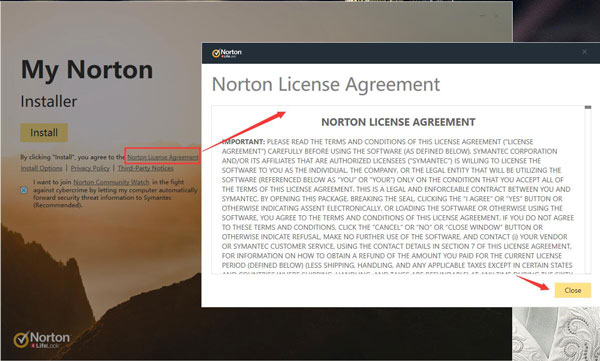Viewport: 600px width, 361px height.
Task: Click the Install button in My Norton installer
Action: click(44, 132)
